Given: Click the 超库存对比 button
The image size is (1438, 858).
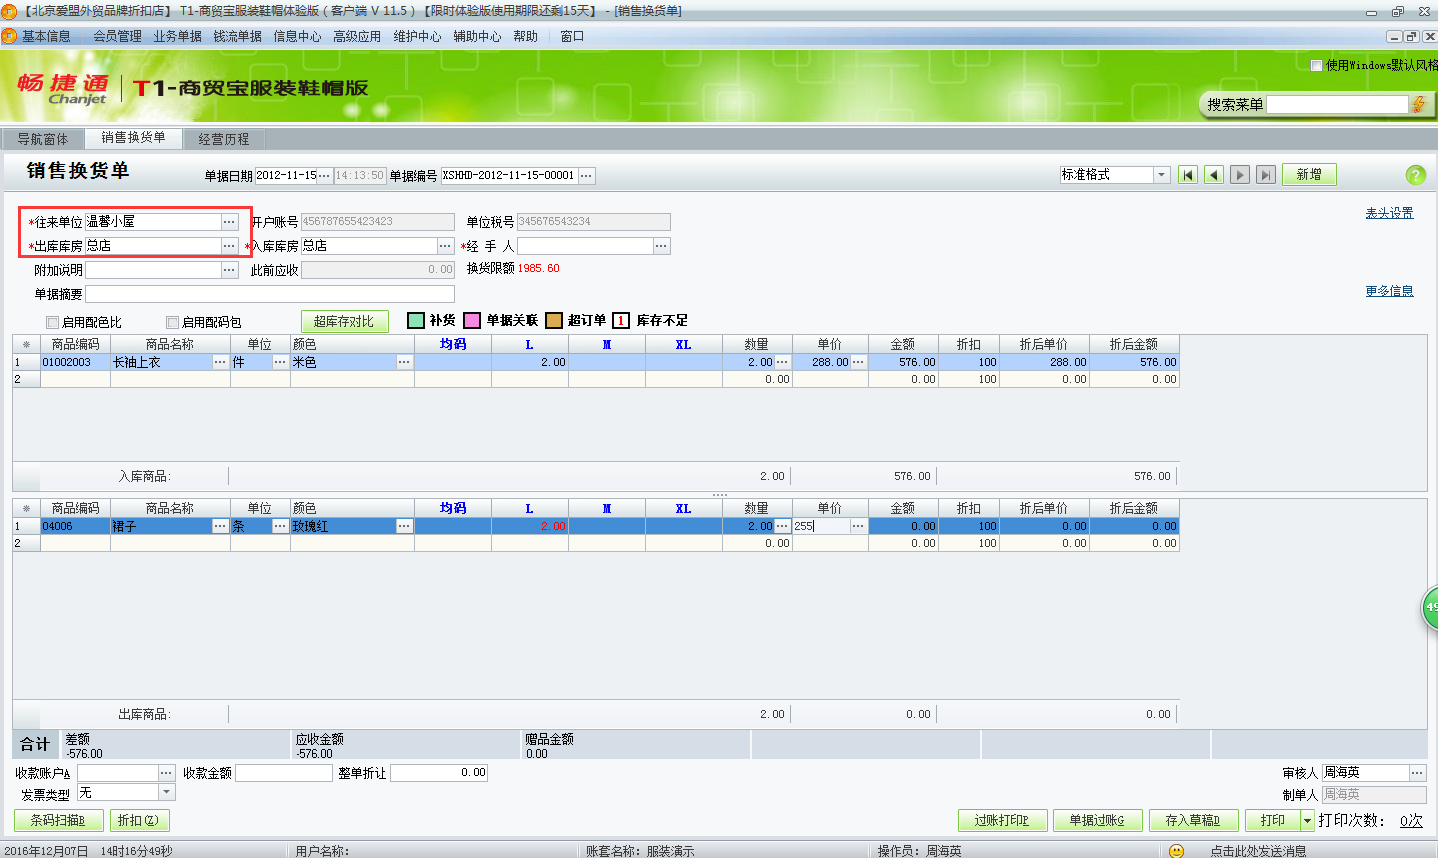Looking at the screenshot, I should (344, 321).
